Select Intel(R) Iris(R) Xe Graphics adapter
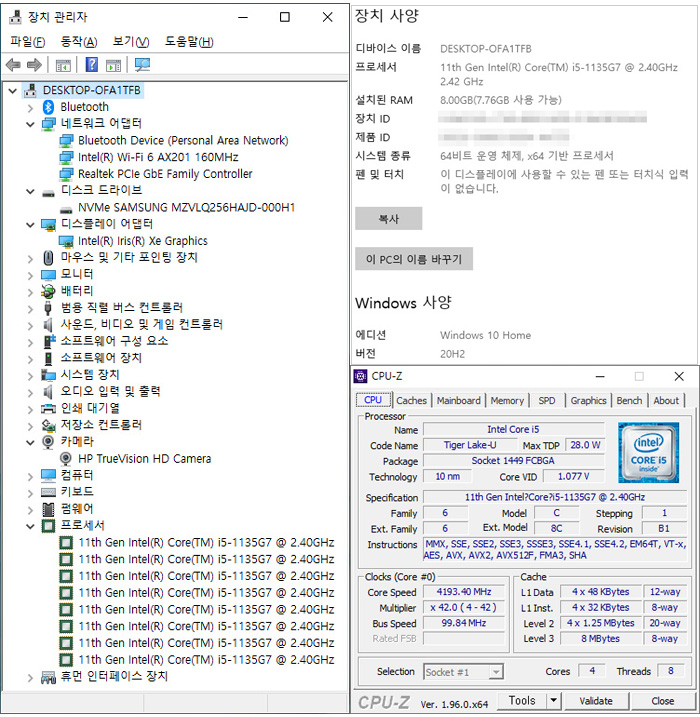The height and width of the screenshot is (717, 700). pyautogui.click(x=143, y=241)
